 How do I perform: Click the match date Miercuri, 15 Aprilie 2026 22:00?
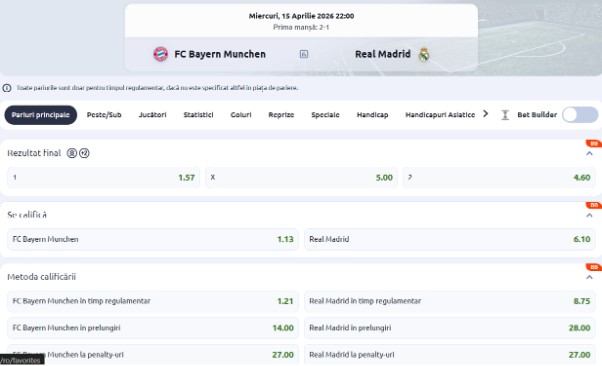tap(301, 16)
